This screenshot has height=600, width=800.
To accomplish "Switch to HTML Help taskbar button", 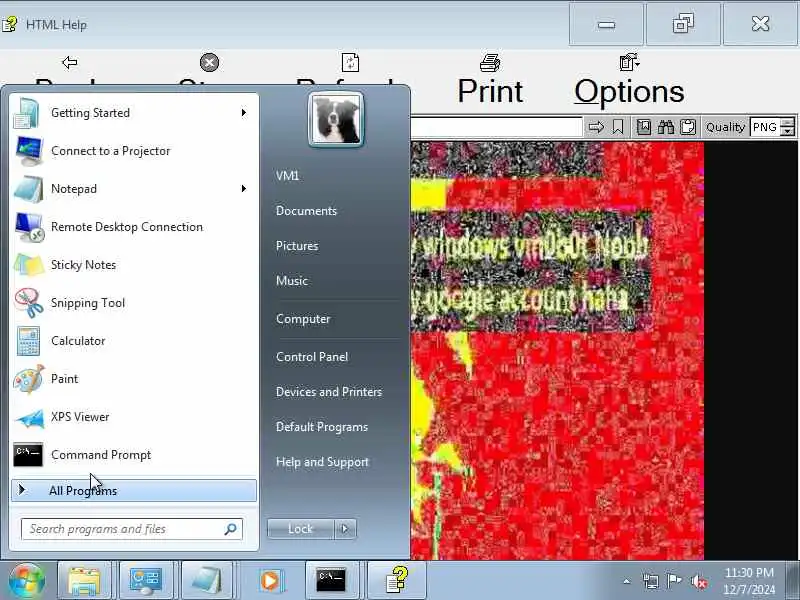I will pyautogui.click(x=396, y=581).
